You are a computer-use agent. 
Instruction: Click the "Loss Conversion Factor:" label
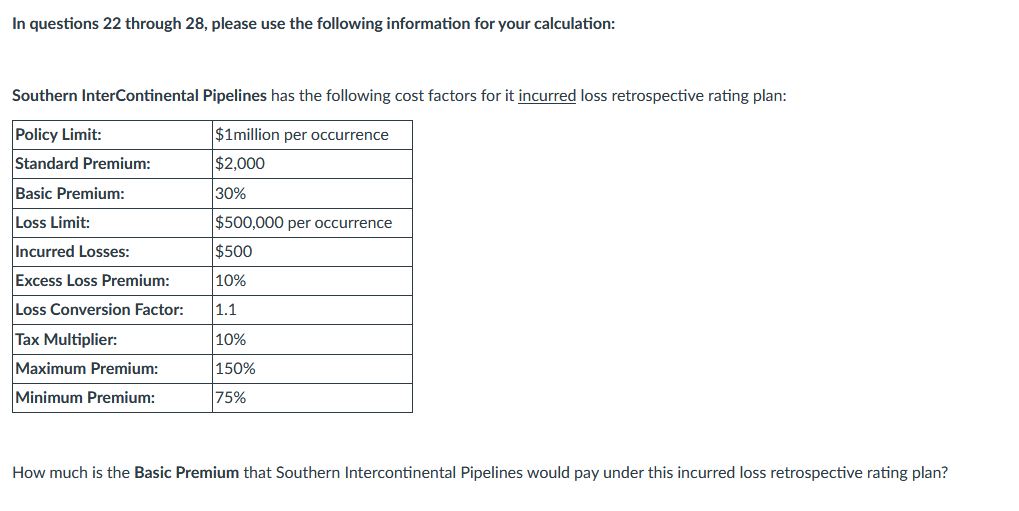point(99,309)
